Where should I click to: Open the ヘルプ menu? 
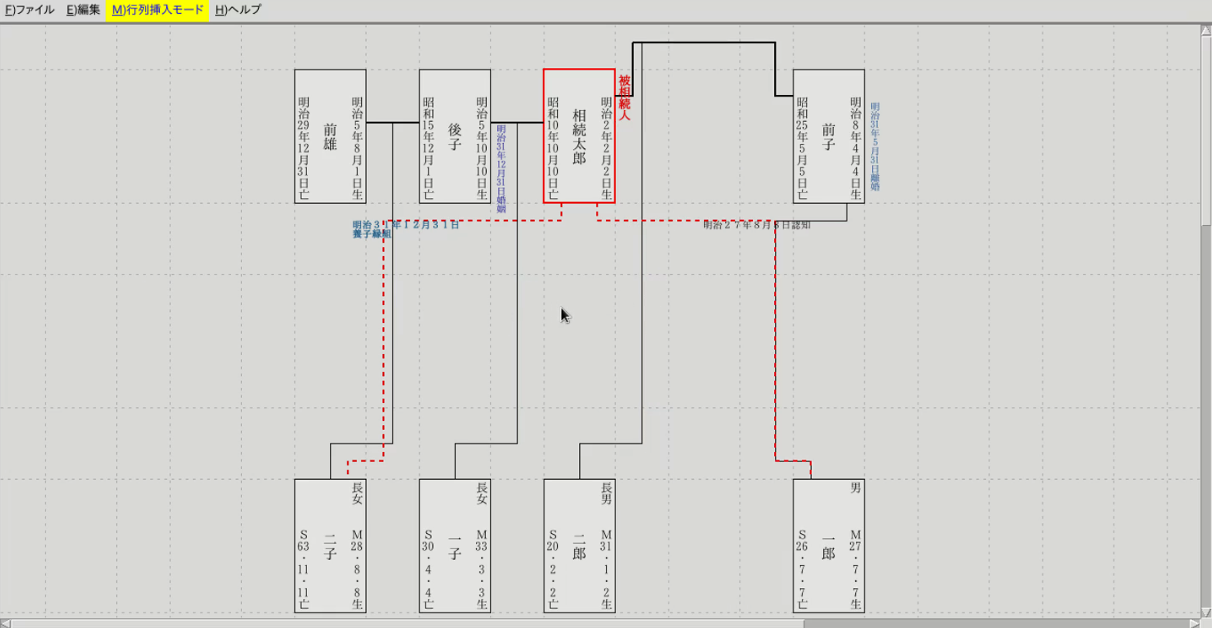tap(238, 10)
